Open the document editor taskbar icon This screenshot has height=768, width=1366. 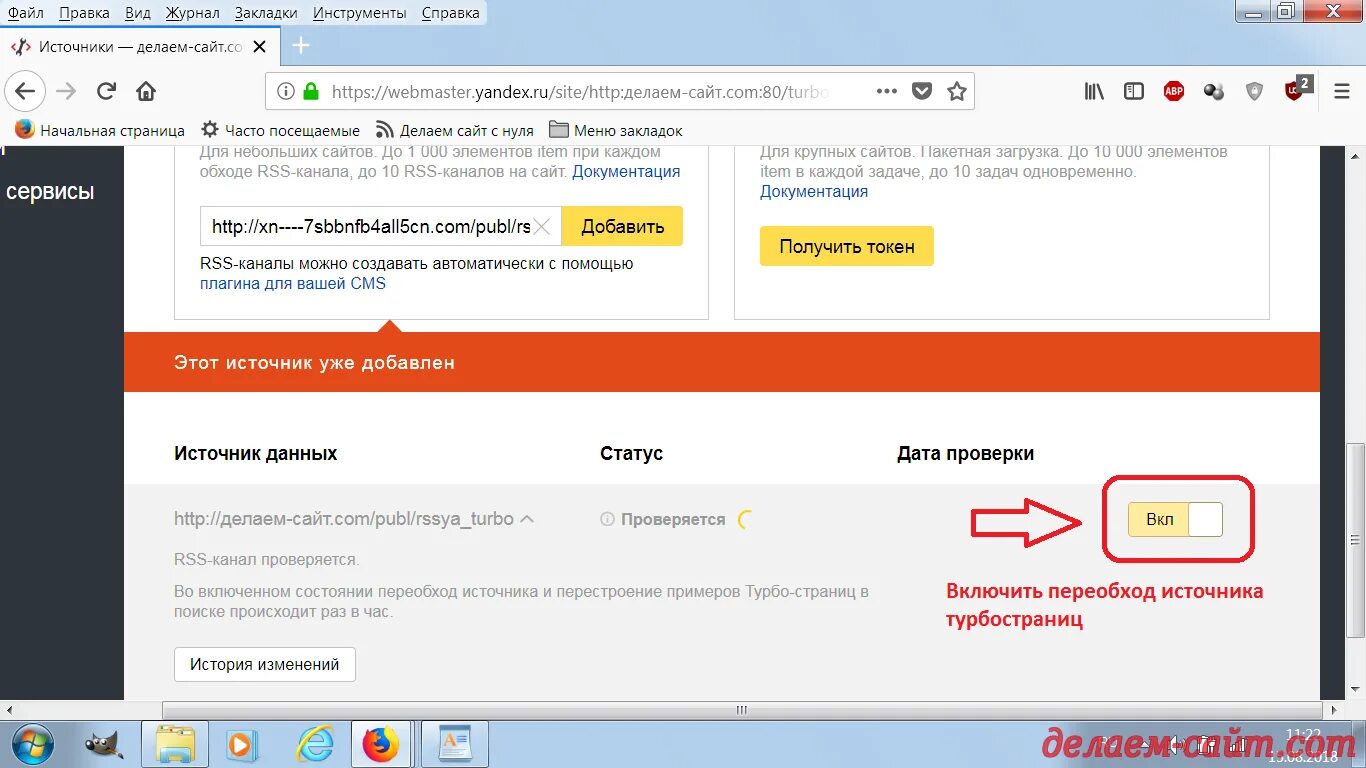click(x=455, y=744)
